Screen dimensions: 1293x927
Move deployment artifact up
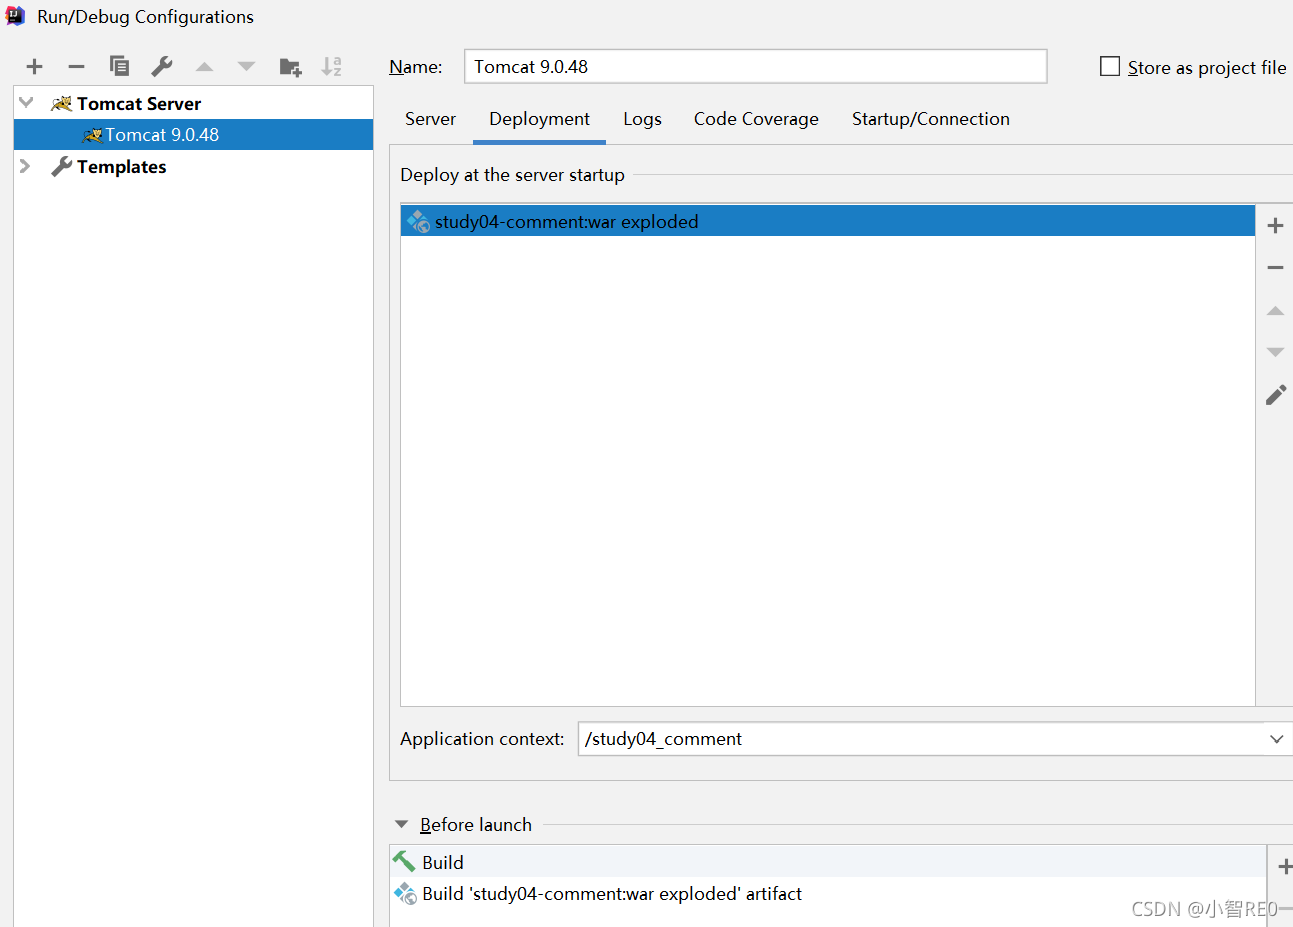1275,311
